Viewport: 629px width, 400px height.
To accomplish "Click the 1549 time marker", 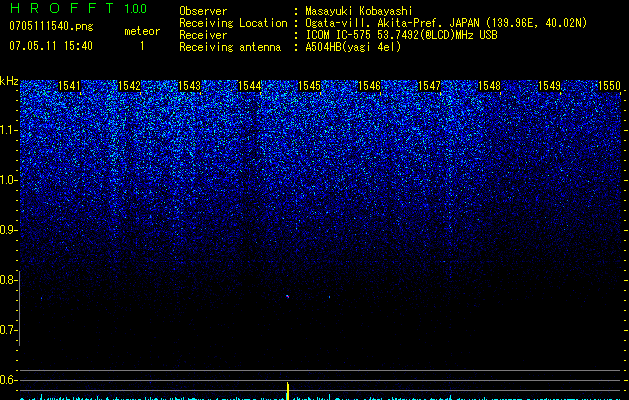I will coord(549,86).
